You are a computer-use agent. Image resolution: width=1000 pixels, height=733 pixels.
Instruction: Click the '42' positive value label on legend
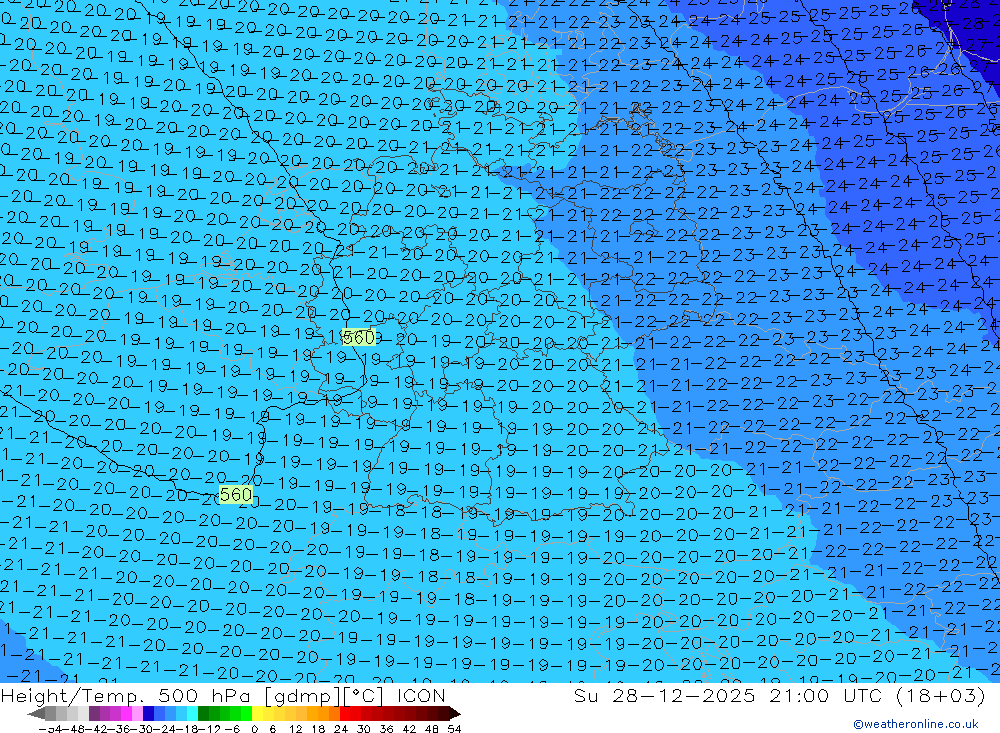point(409,729)
